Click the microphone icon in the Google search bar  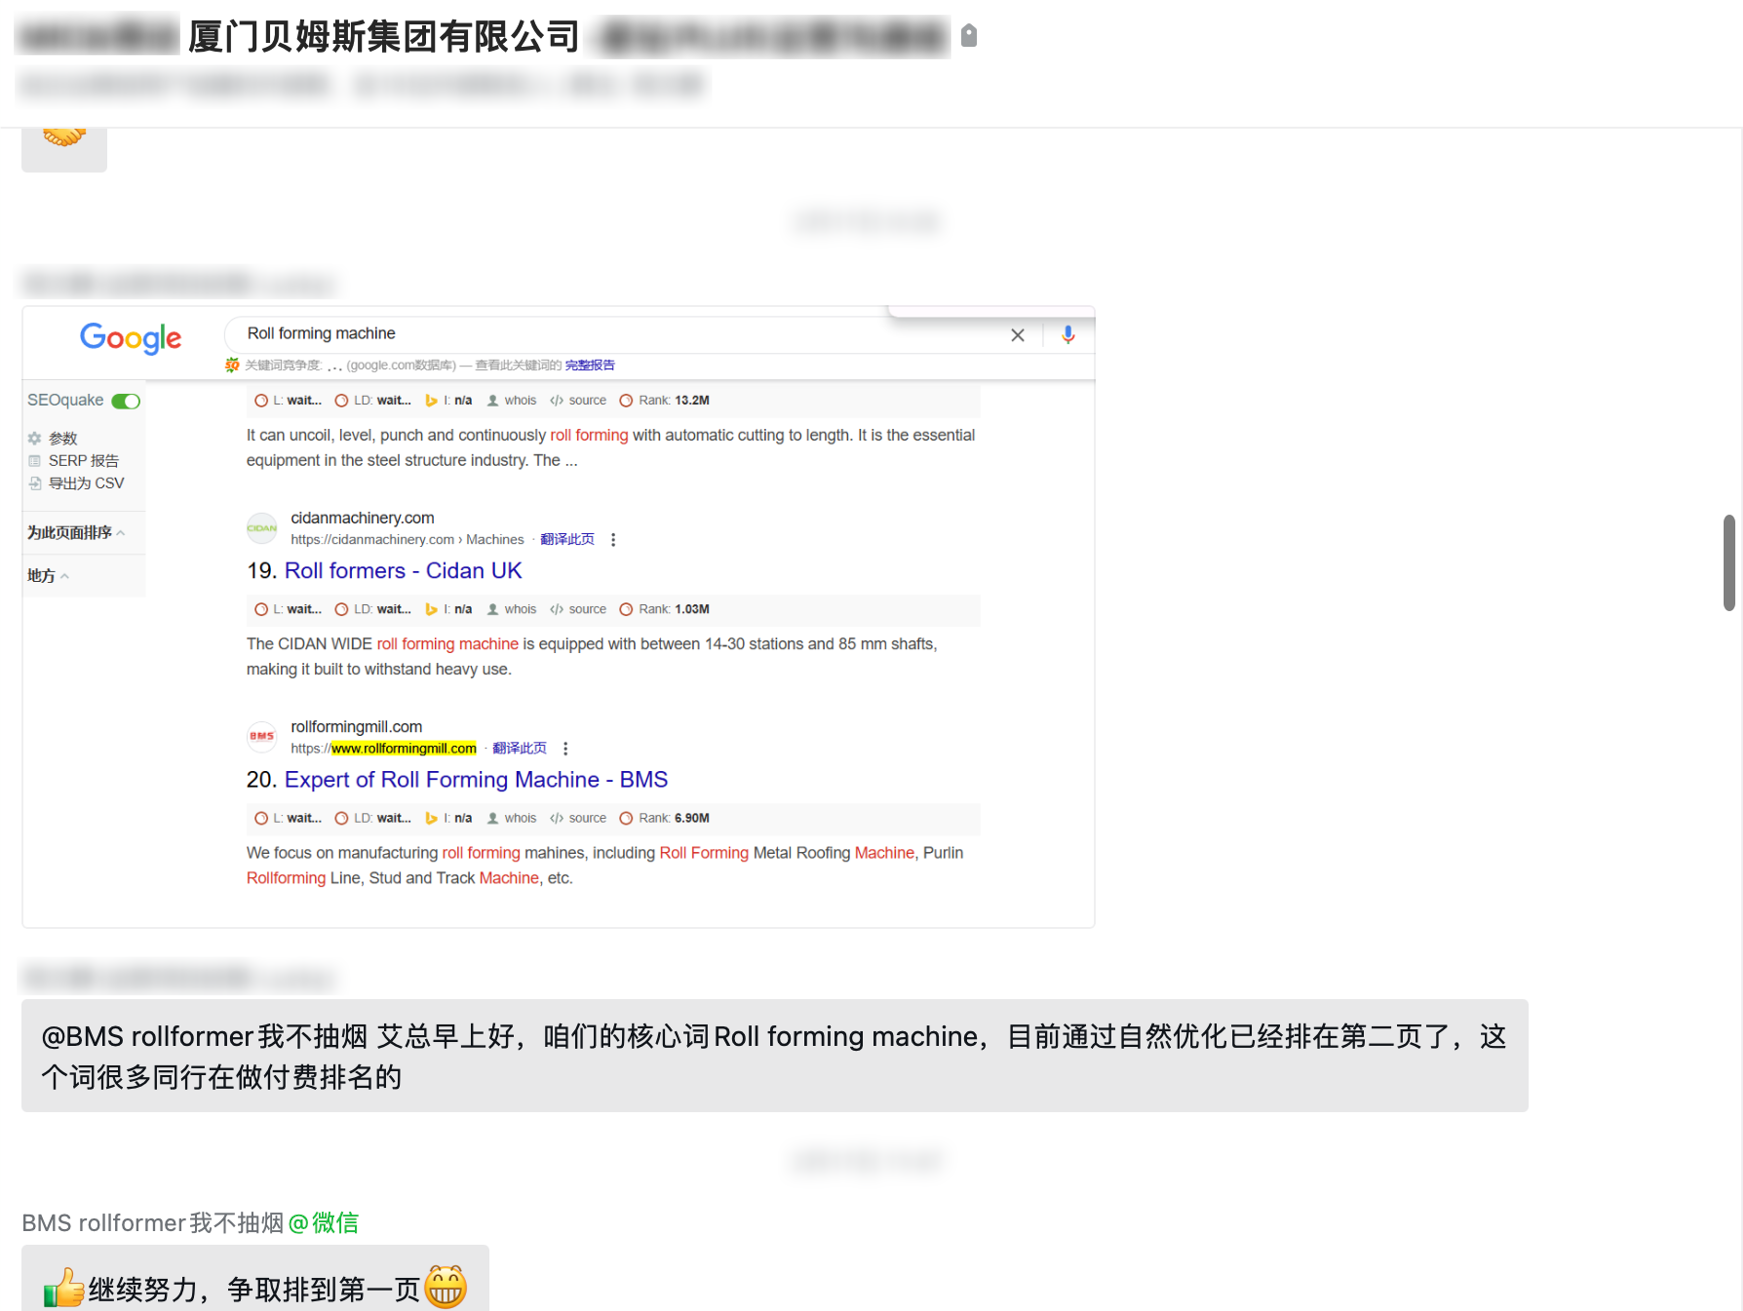click(x=1068, y=334)
